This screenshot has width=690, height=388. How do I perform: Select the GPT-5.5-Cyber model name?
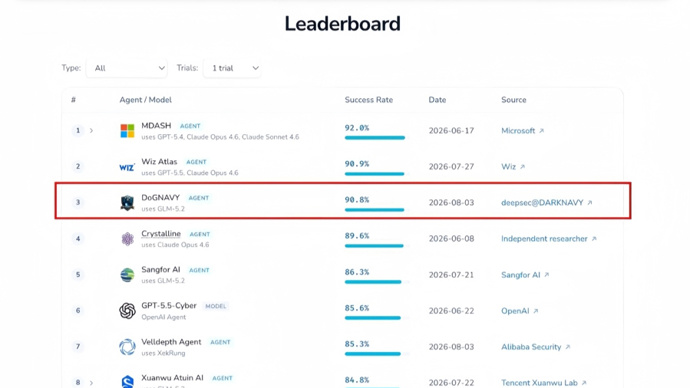169,306
